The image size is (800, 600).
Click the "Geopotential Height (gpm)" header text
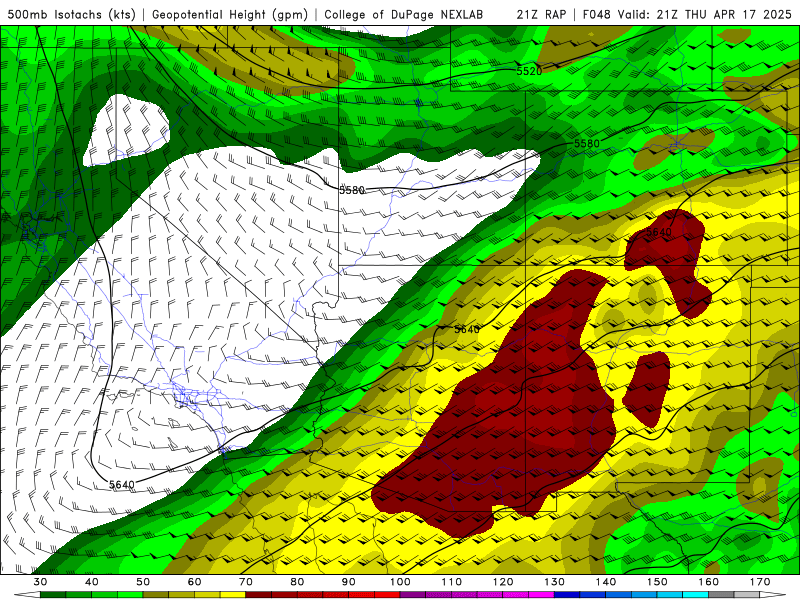point(230,14)
